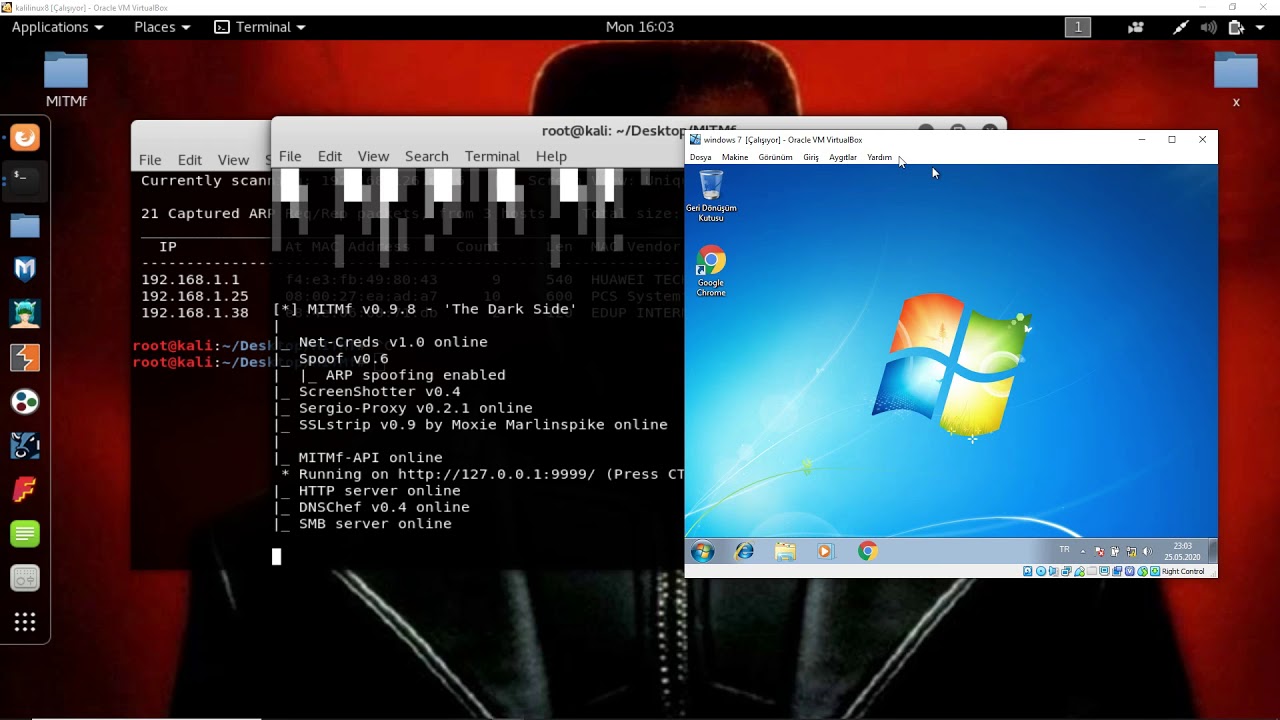Launch Google Chrome from the Windows taskbar

[x=866, y=551]
